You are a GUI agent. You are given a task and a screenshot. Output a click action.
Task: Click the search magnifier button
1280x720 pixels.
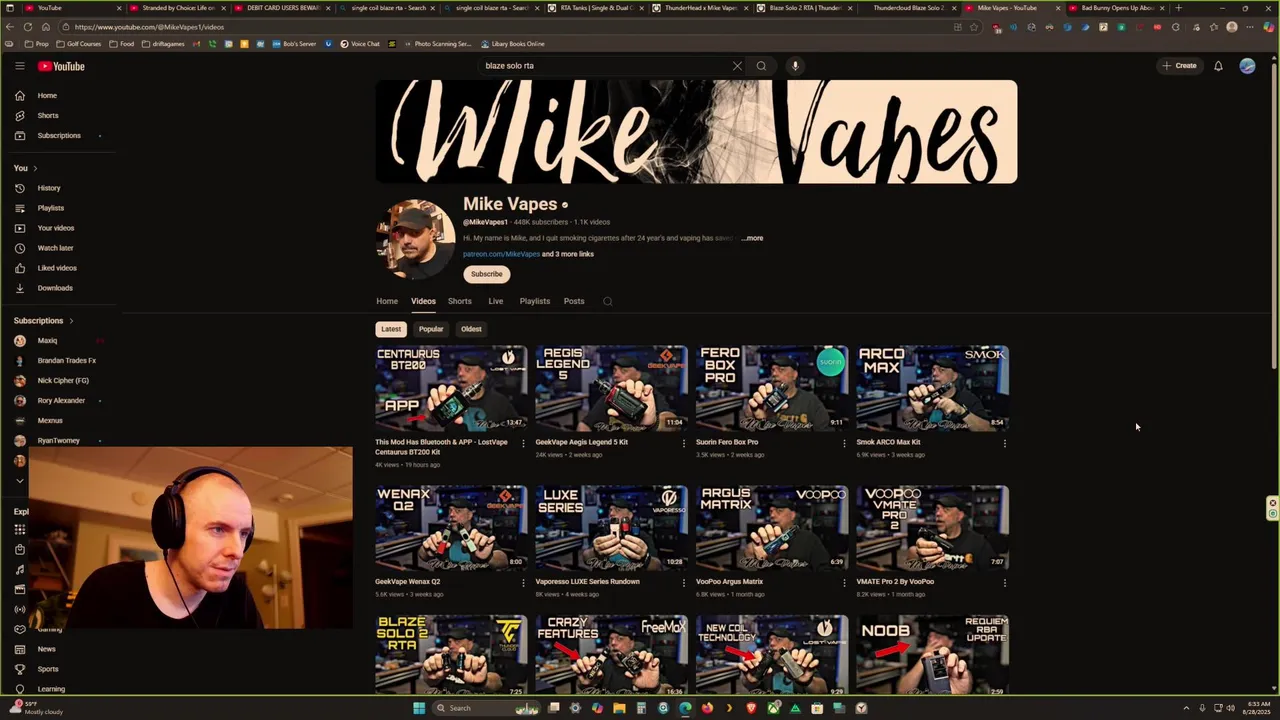(761, 66)
